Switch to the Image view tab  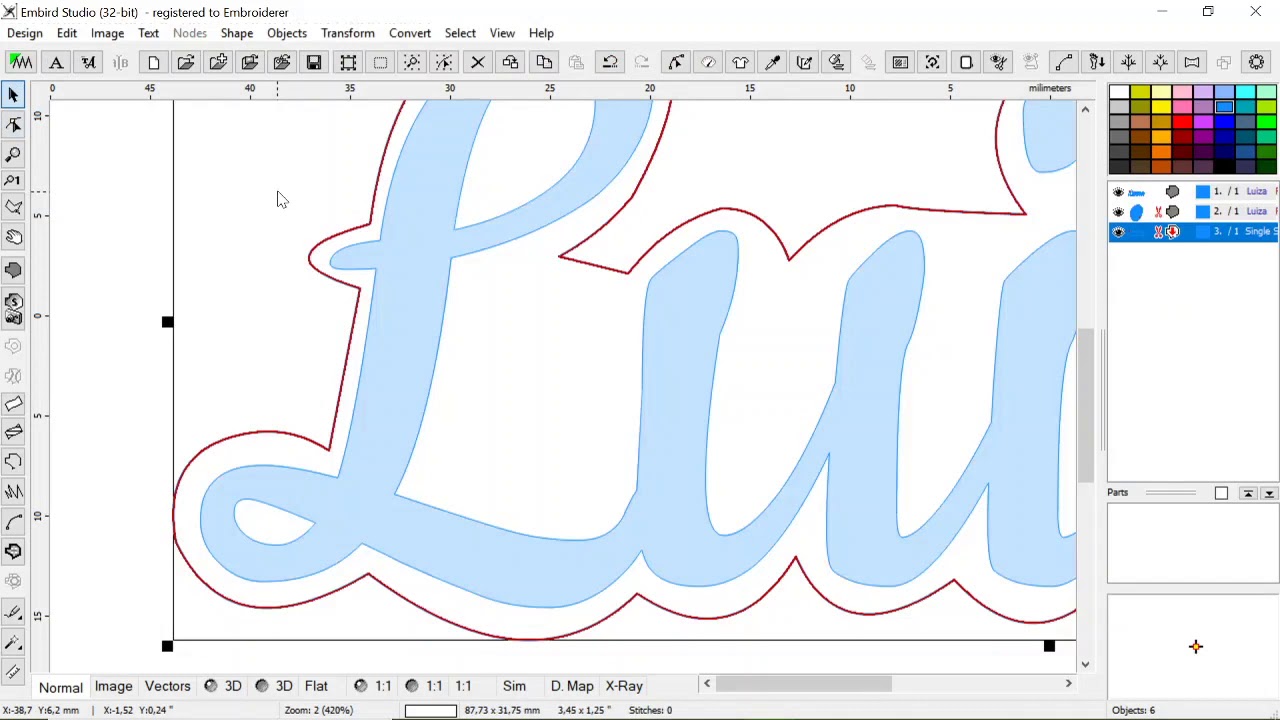click(x=113, y=686)
